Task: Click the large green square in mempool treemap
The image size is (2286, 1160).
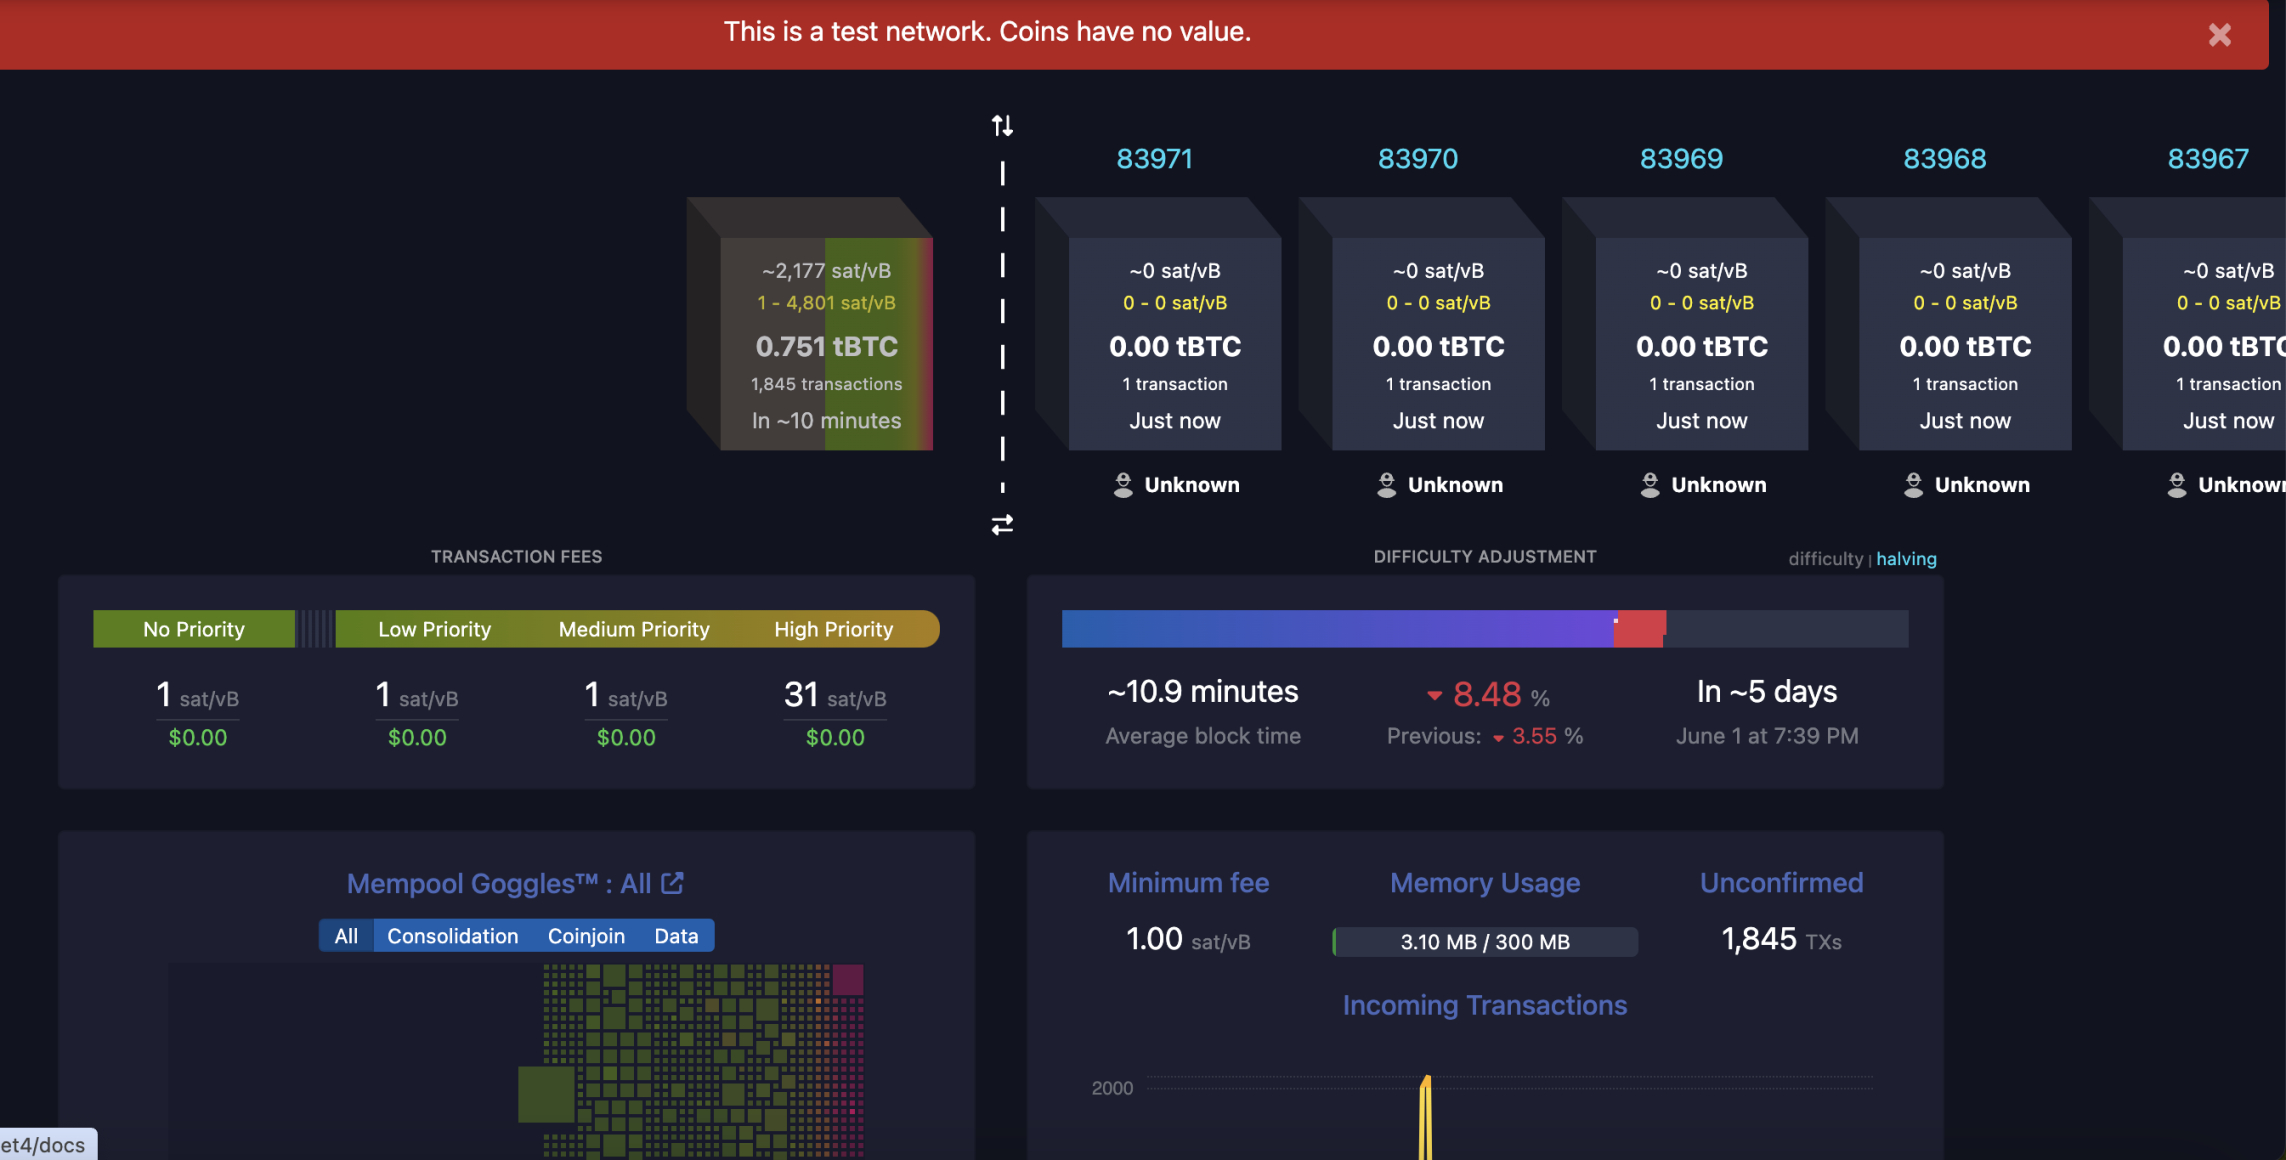Action: (546, 1094)
